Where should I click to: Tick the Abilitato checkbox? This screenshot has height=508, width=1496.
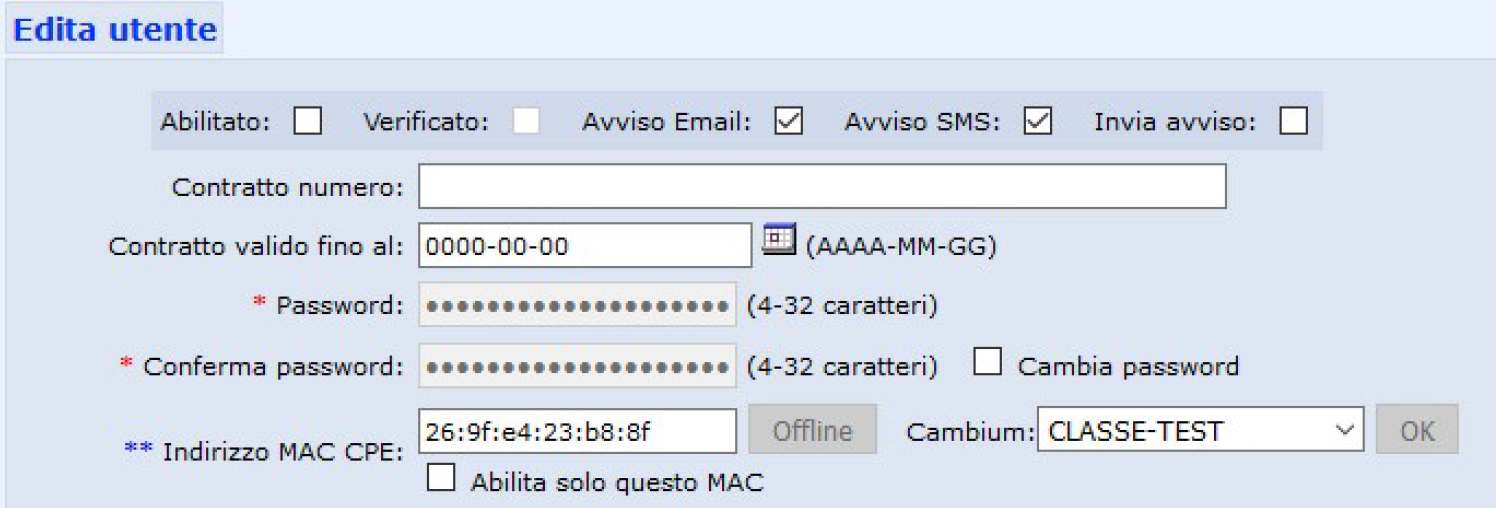tap(307, 121)
